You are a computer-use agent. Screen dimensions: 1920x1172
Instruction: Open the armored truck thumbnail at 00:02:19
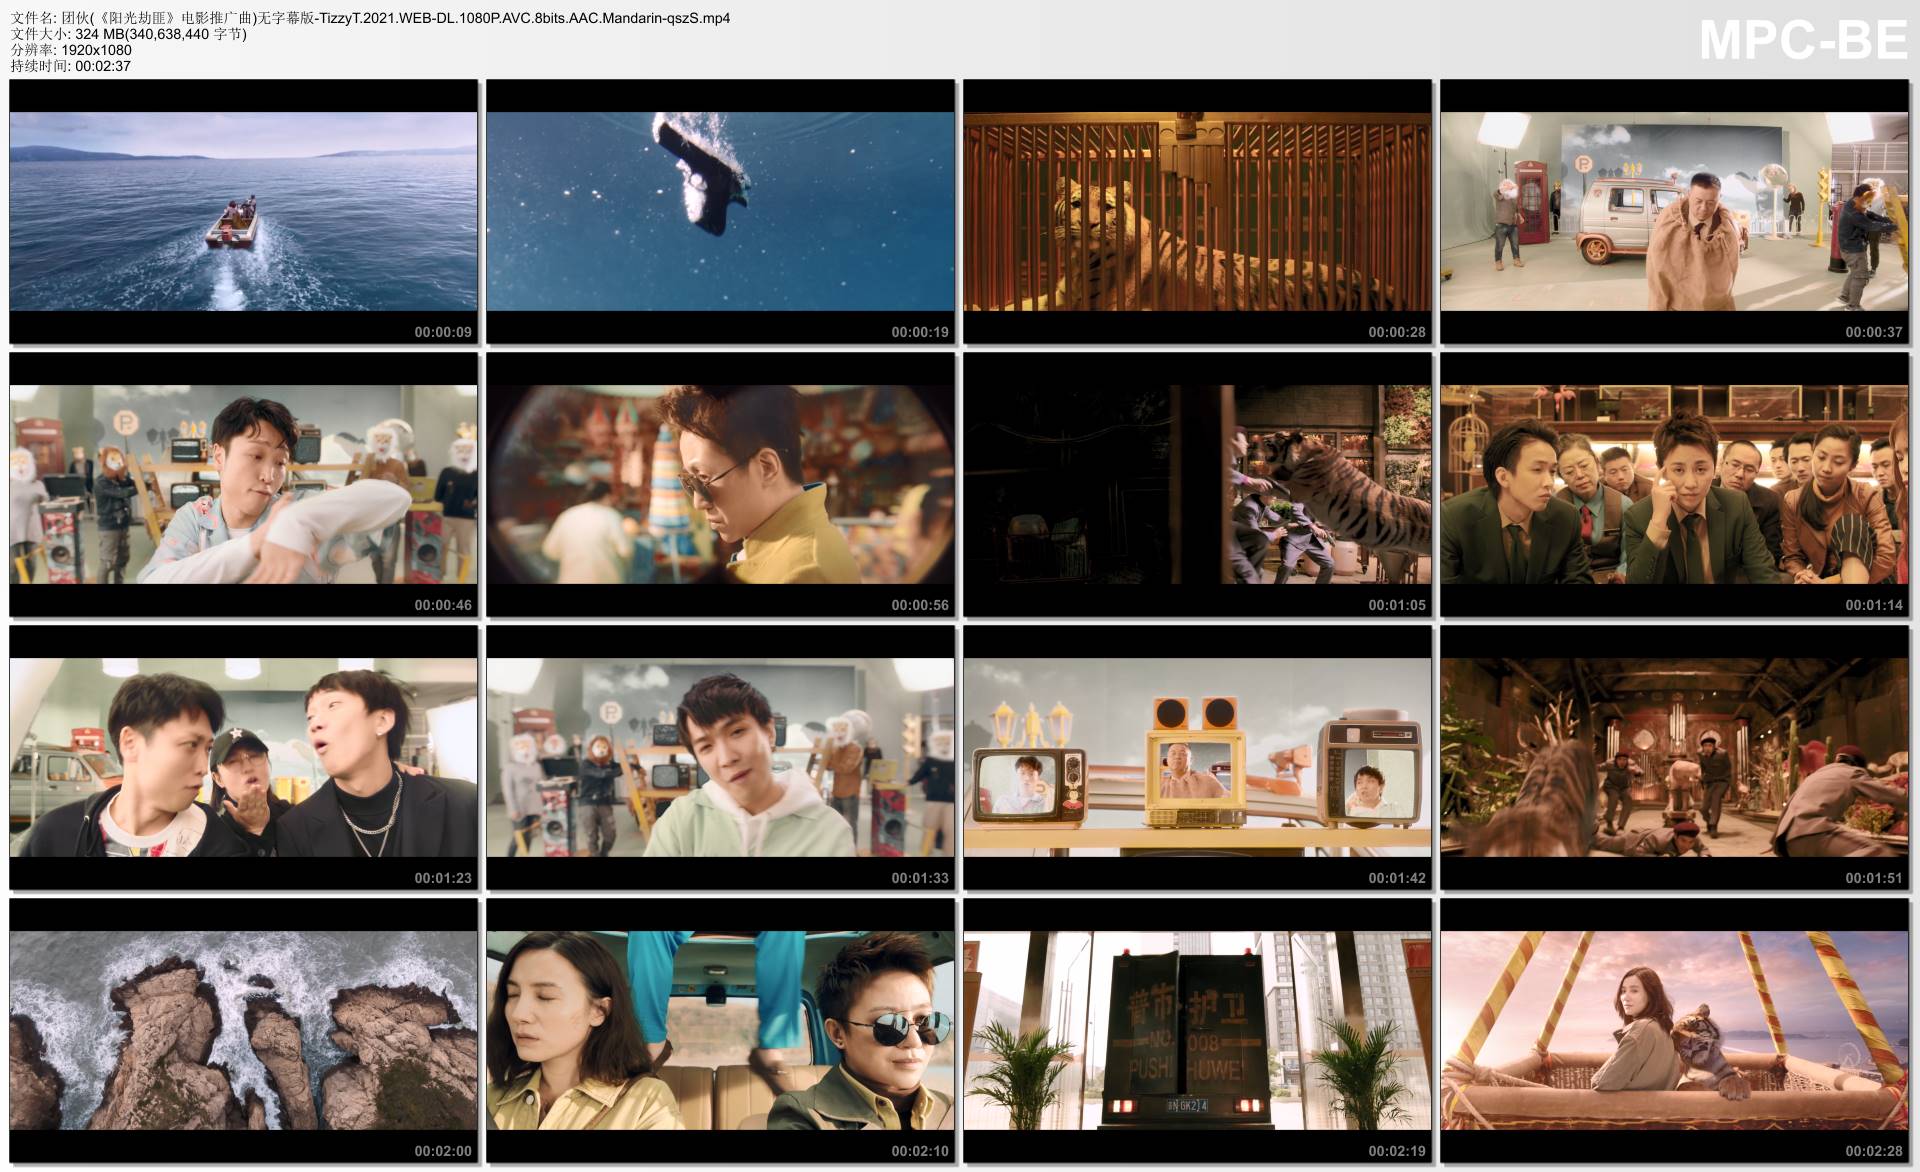click(x=1197, y=1030)
